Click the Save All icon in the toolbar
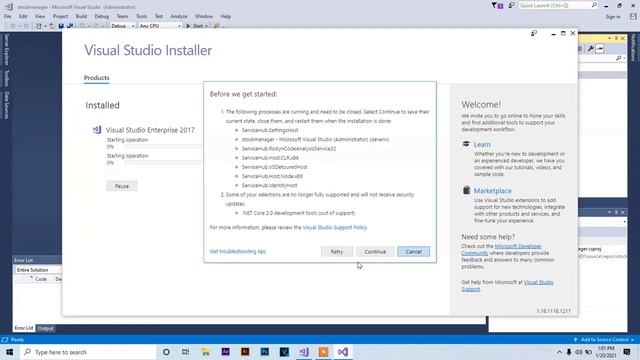Viewport: 640px width, 360px height. click(x=70, y=26)
